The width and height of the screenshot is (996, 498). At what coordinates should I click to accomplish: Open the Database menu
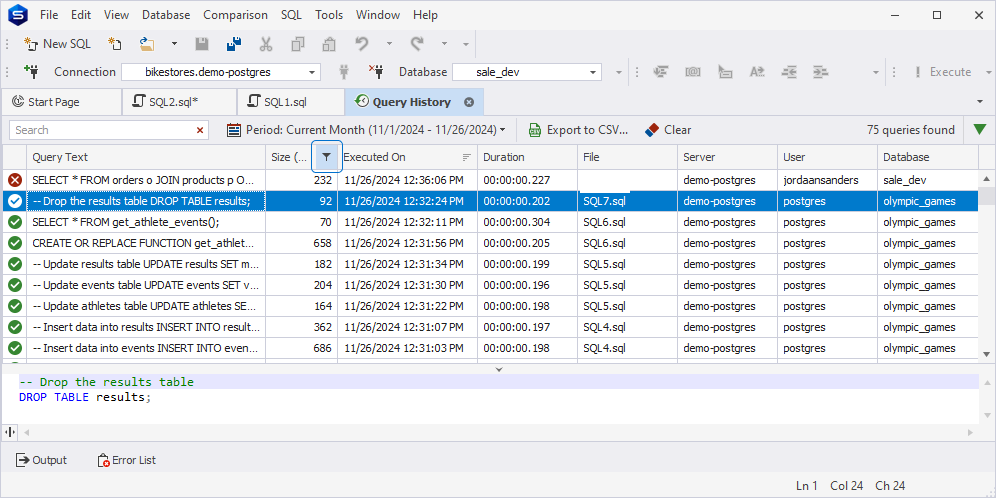[x=166, y=15]
